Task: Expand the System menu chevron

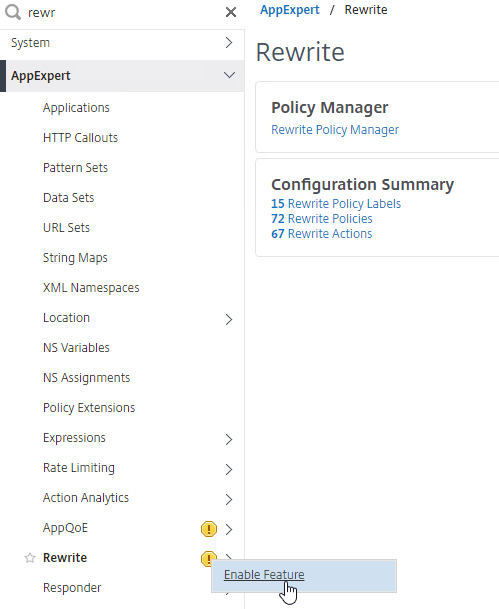Action: (x=229, y=43)
